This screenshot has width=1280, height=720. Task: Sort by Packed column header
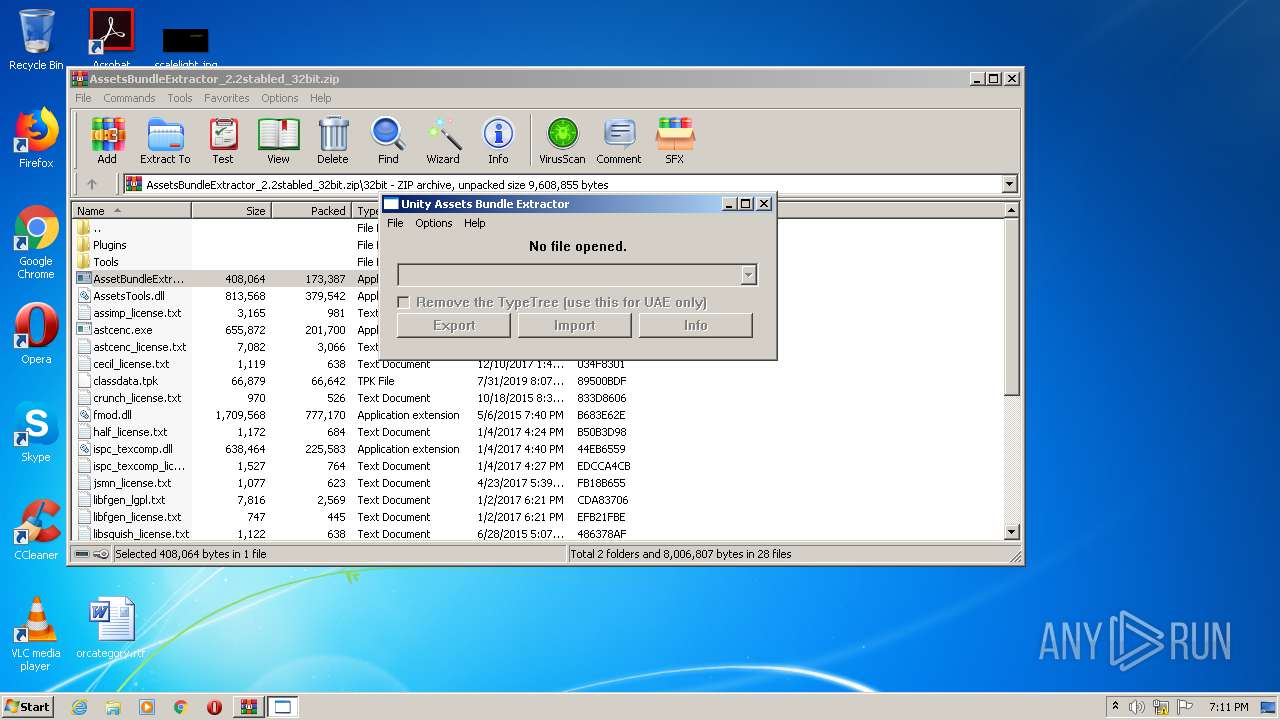[311, 210]
